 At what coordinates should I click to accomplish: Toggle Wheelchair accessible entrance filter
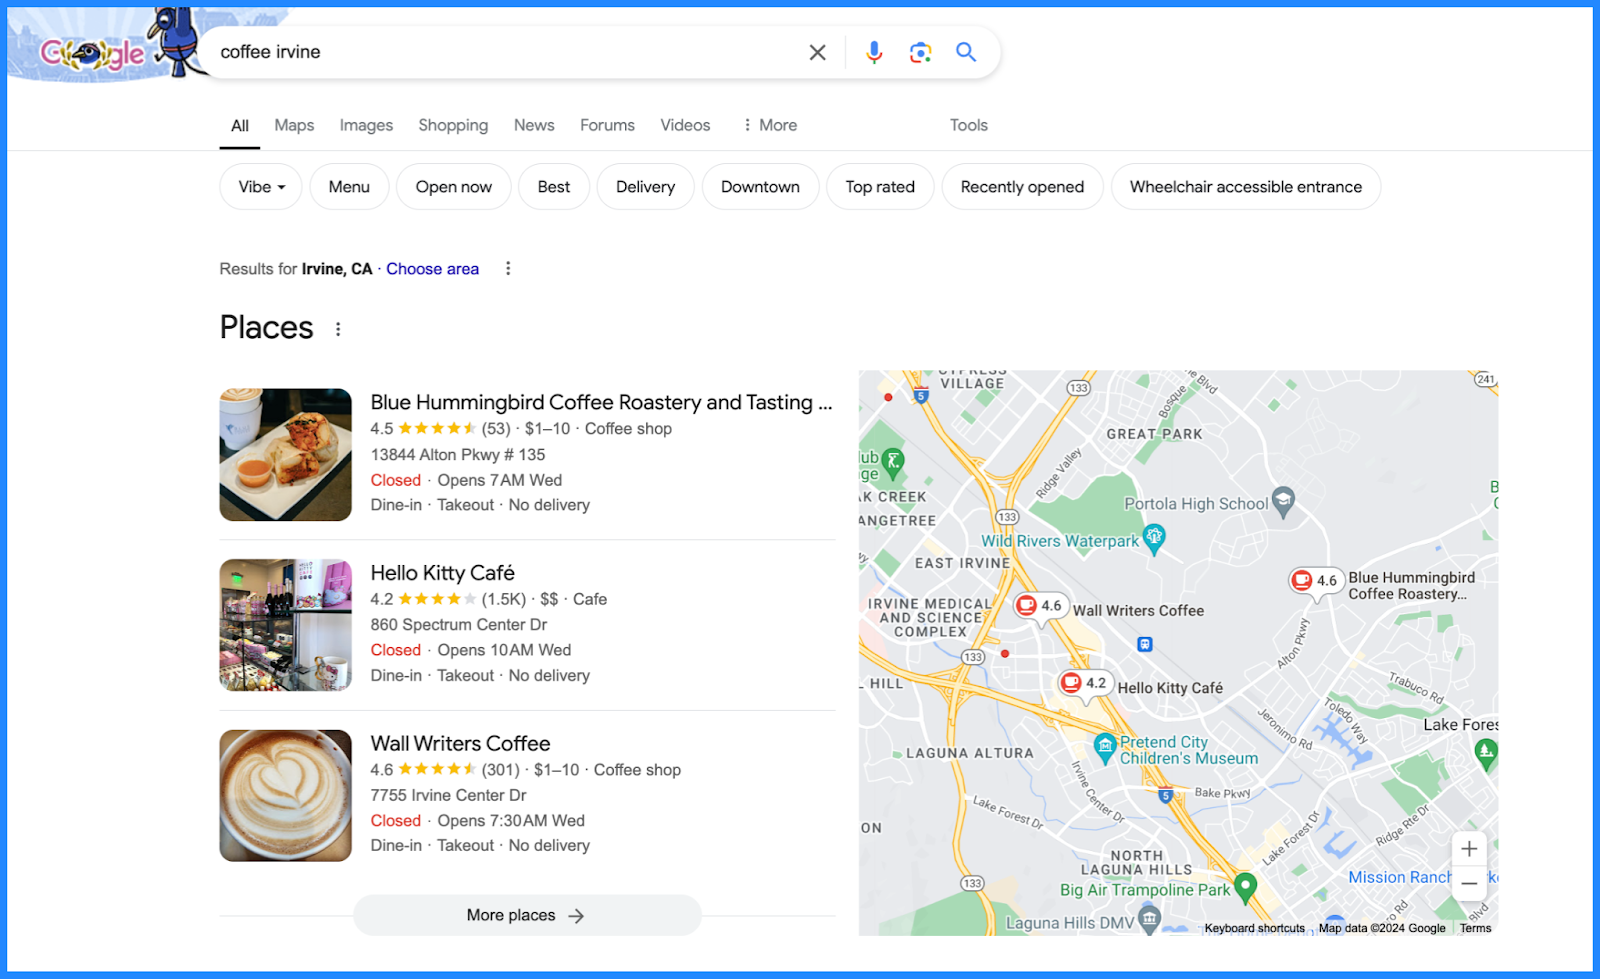1246,187
